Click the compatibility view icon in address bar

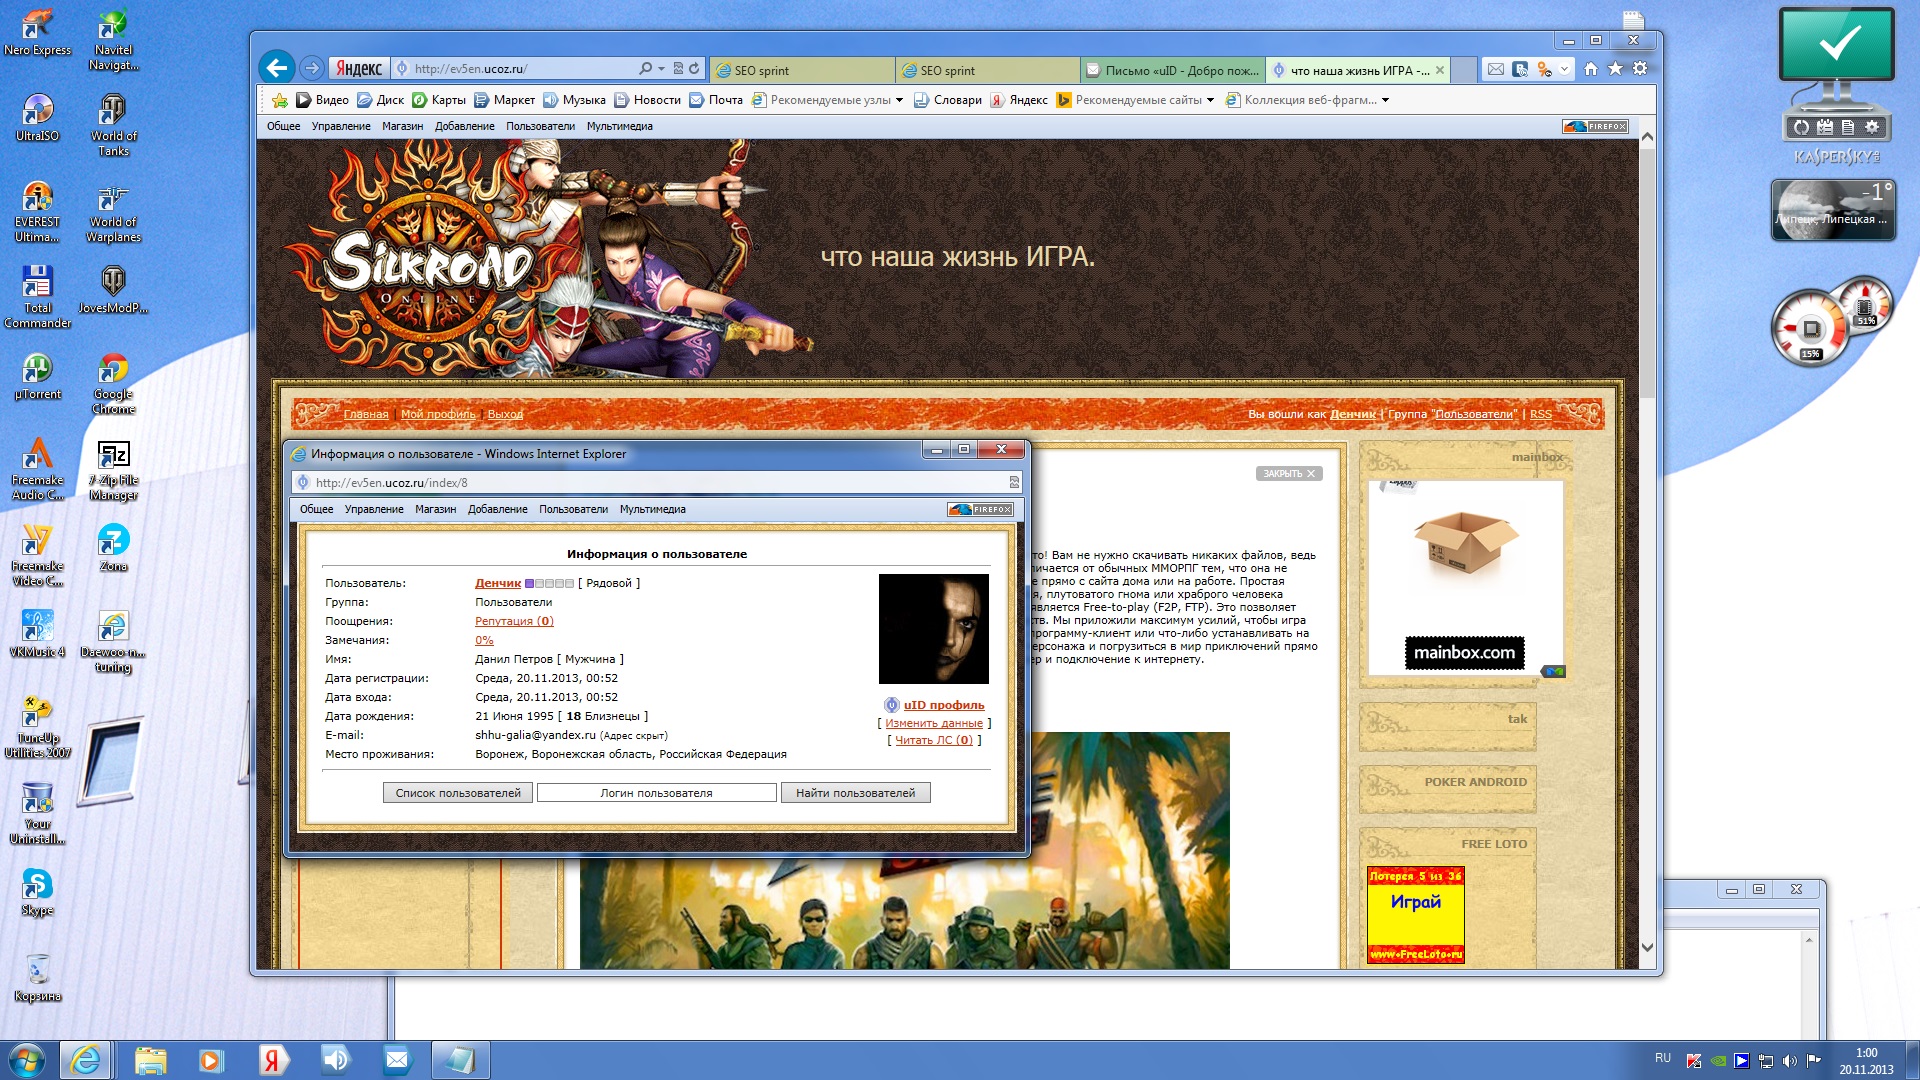coord(678,69)
